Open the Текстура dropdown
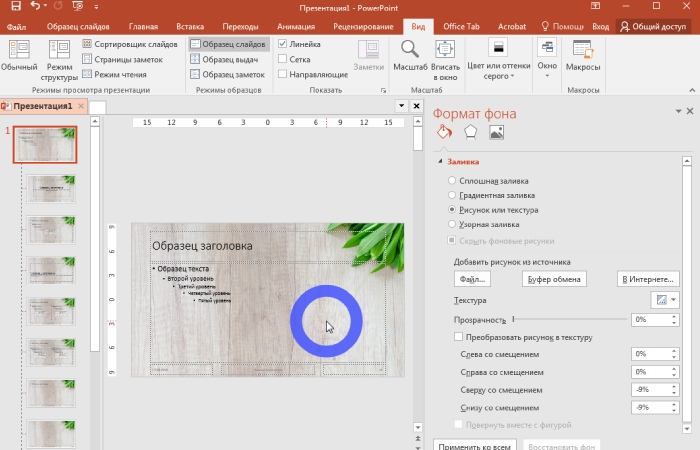The image size is (700, 450). [x=665, y=300]
